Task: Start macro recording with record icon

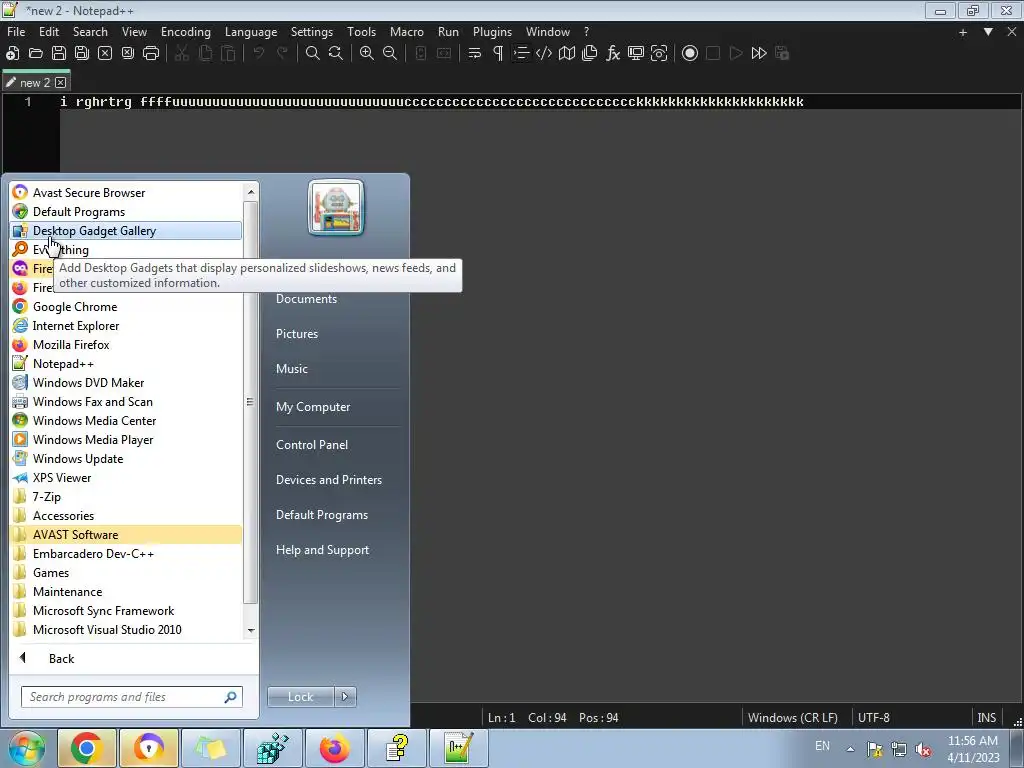Action: coord(690,54)
